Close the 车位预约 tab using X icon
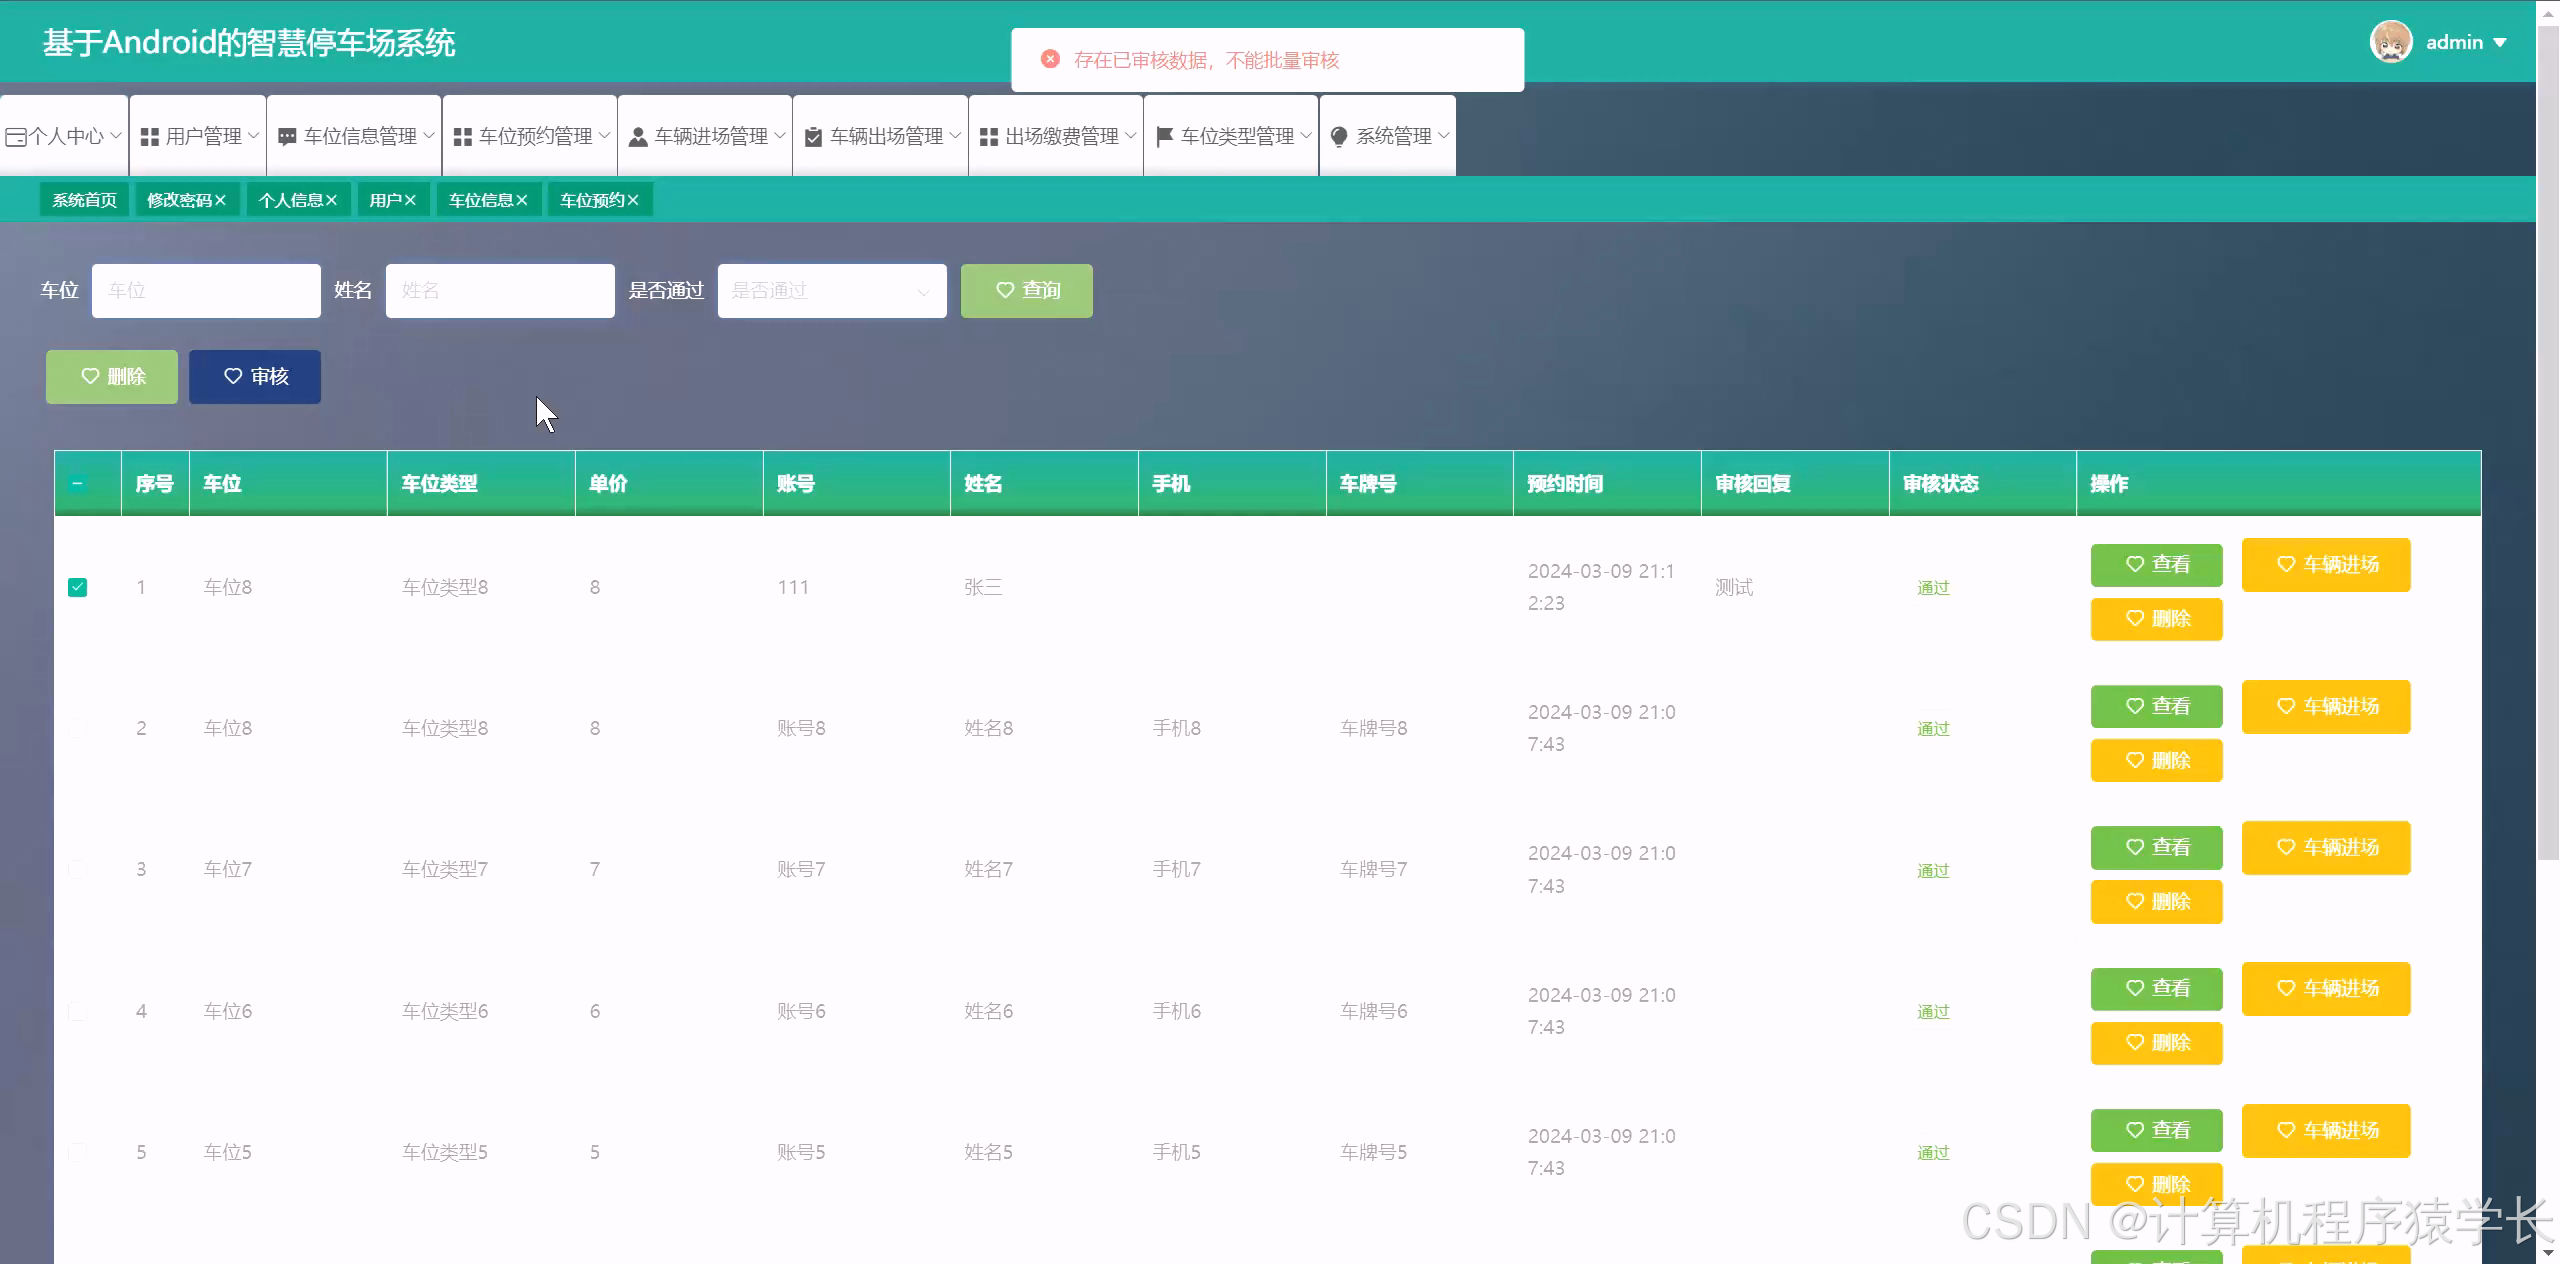This screenshot has height=1264, width=2560. (632, 200)
